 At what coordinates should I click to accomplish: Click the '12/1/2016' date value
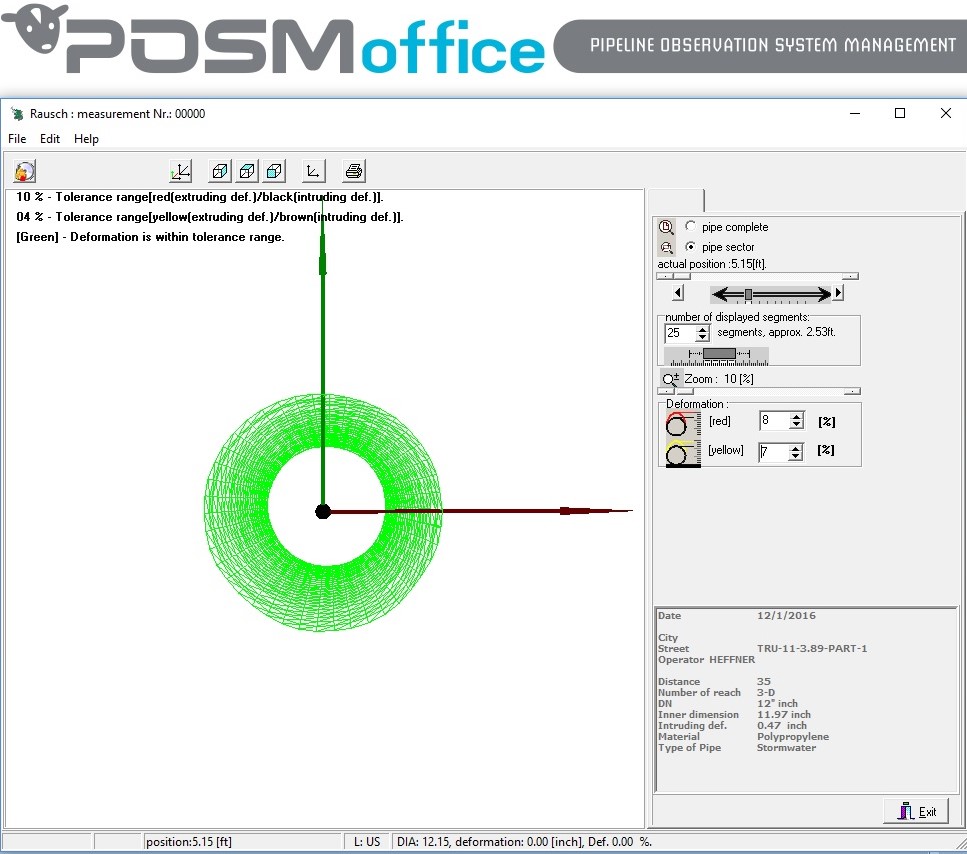(x=786, y=615)
